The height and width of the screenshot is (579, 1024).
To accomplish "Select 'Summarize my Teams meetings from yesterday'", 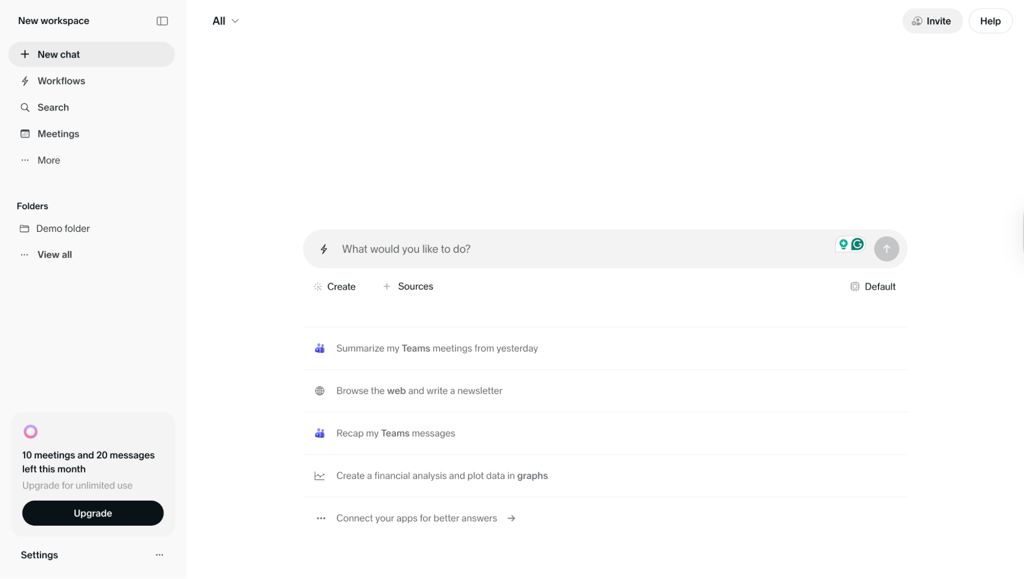I will [605, 349].
